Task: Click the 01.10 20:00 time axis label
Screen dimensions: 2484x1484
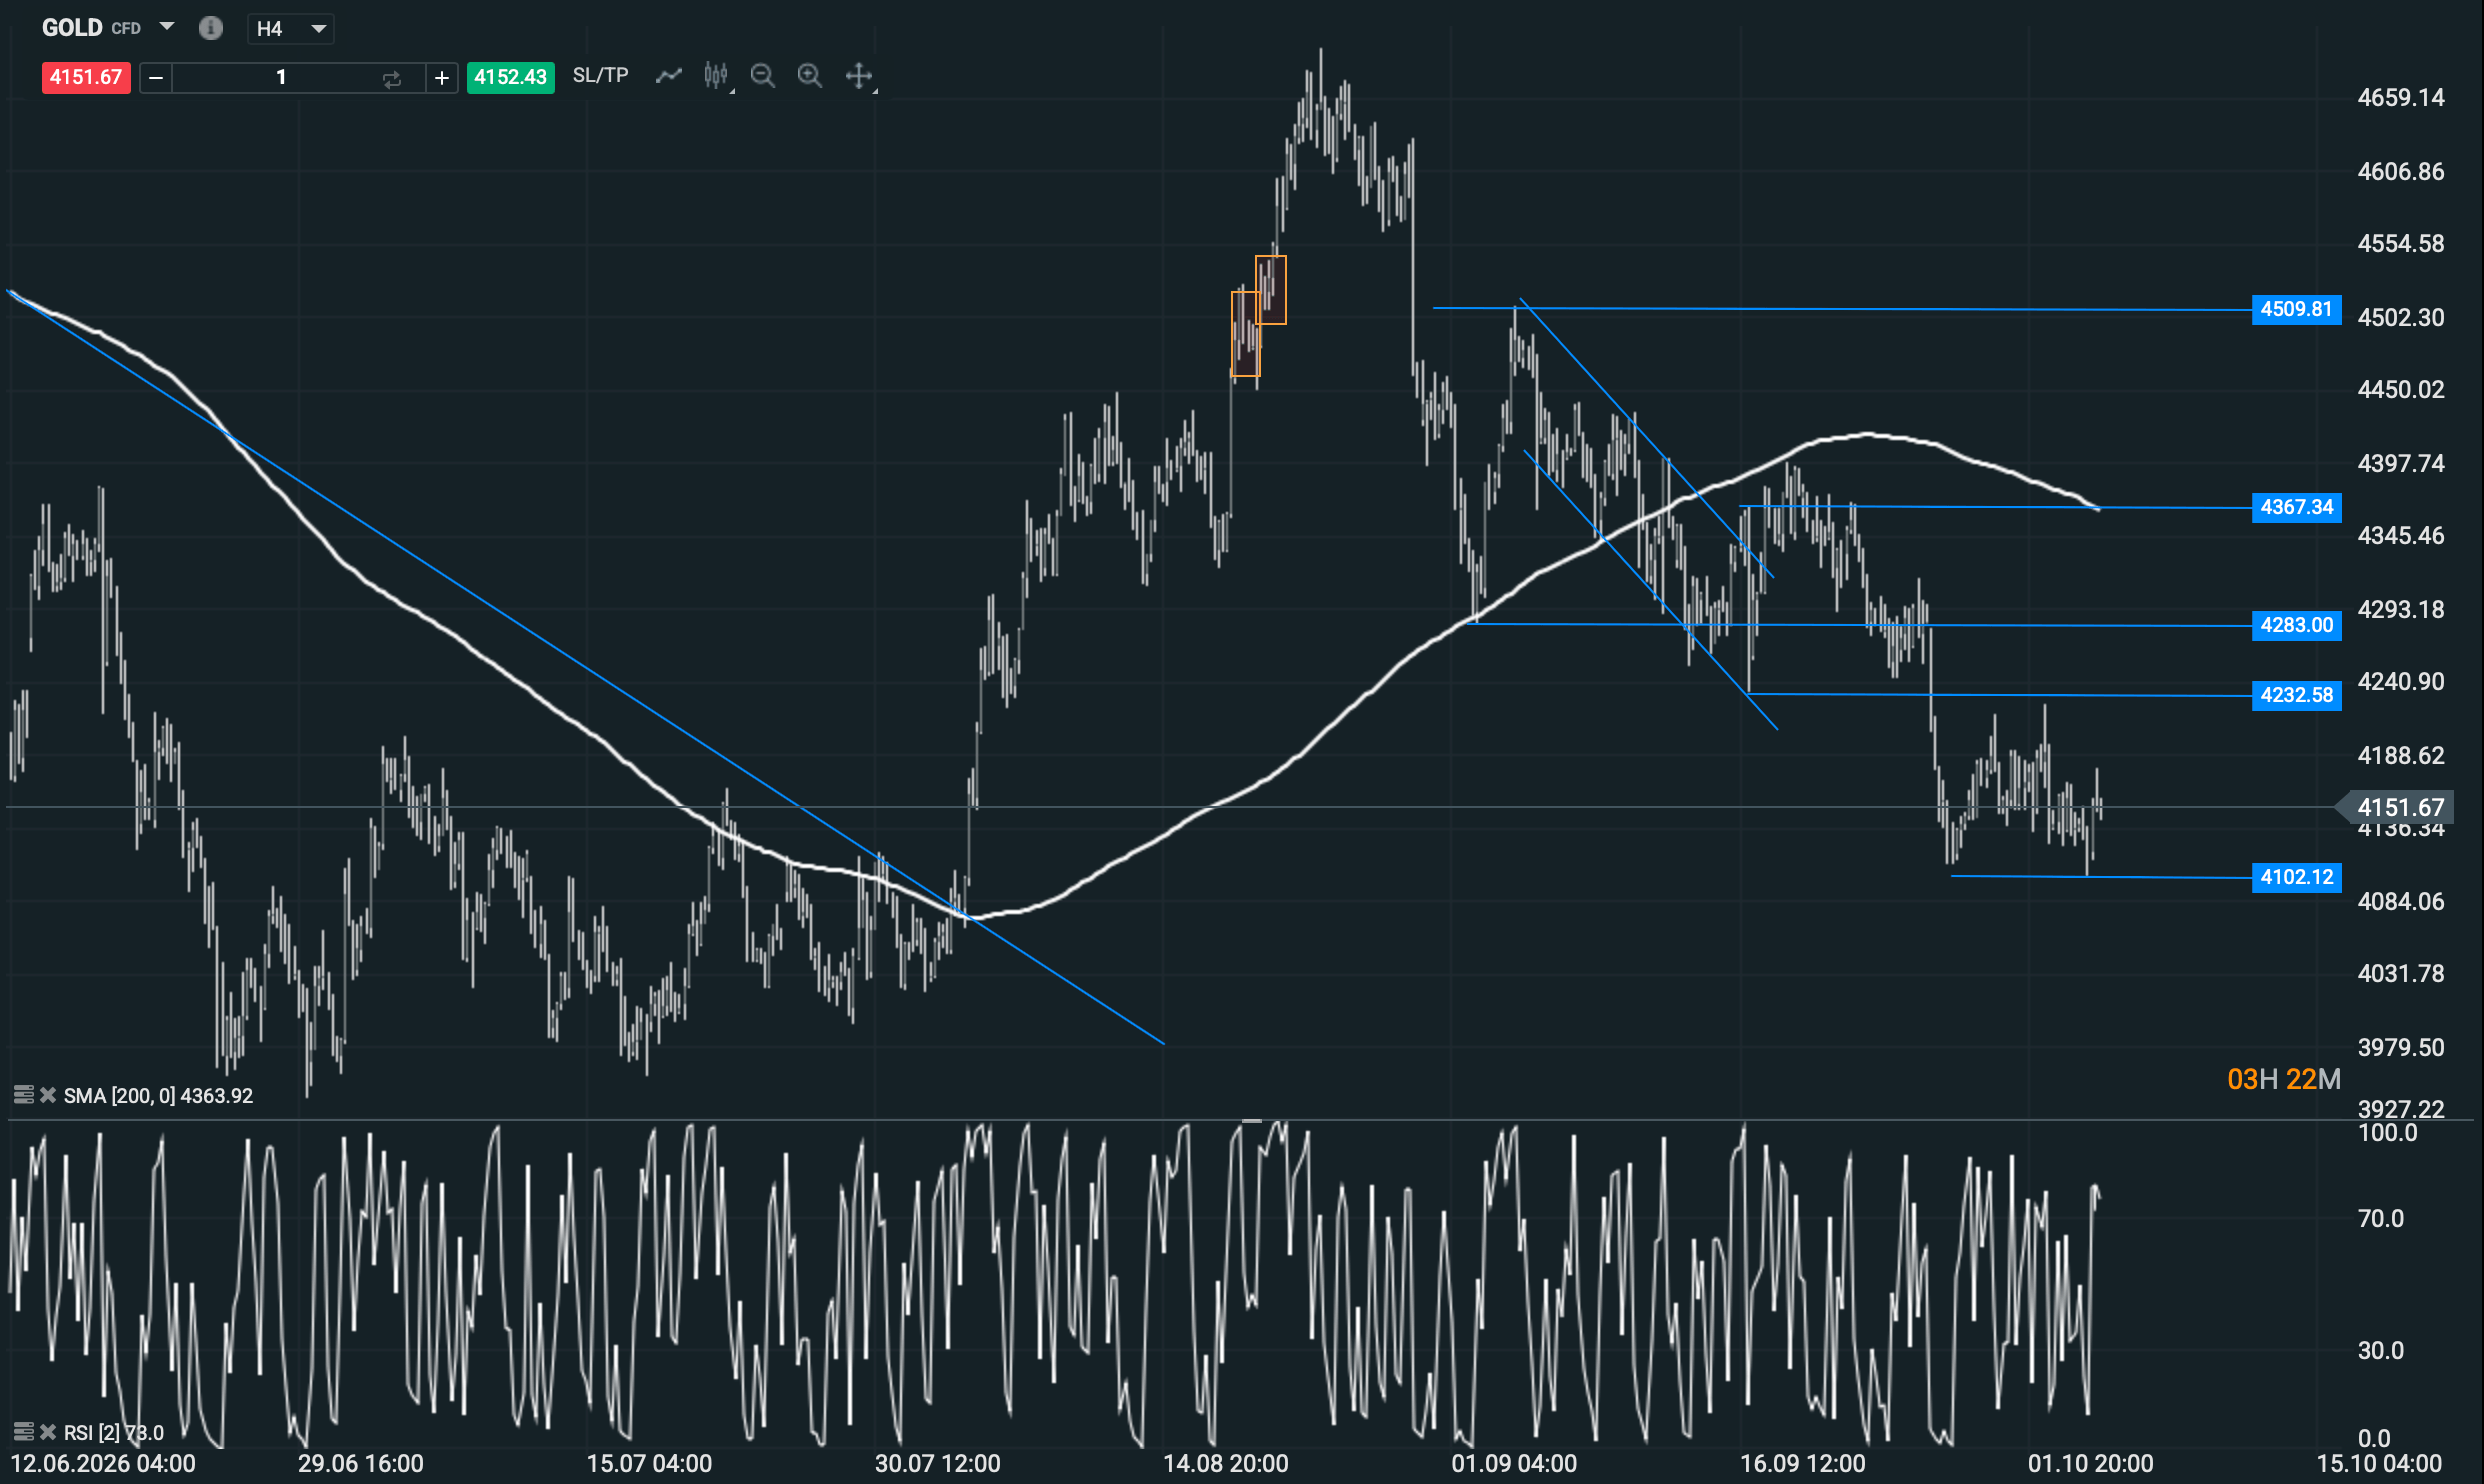Action: [x=2090, y=1463]
